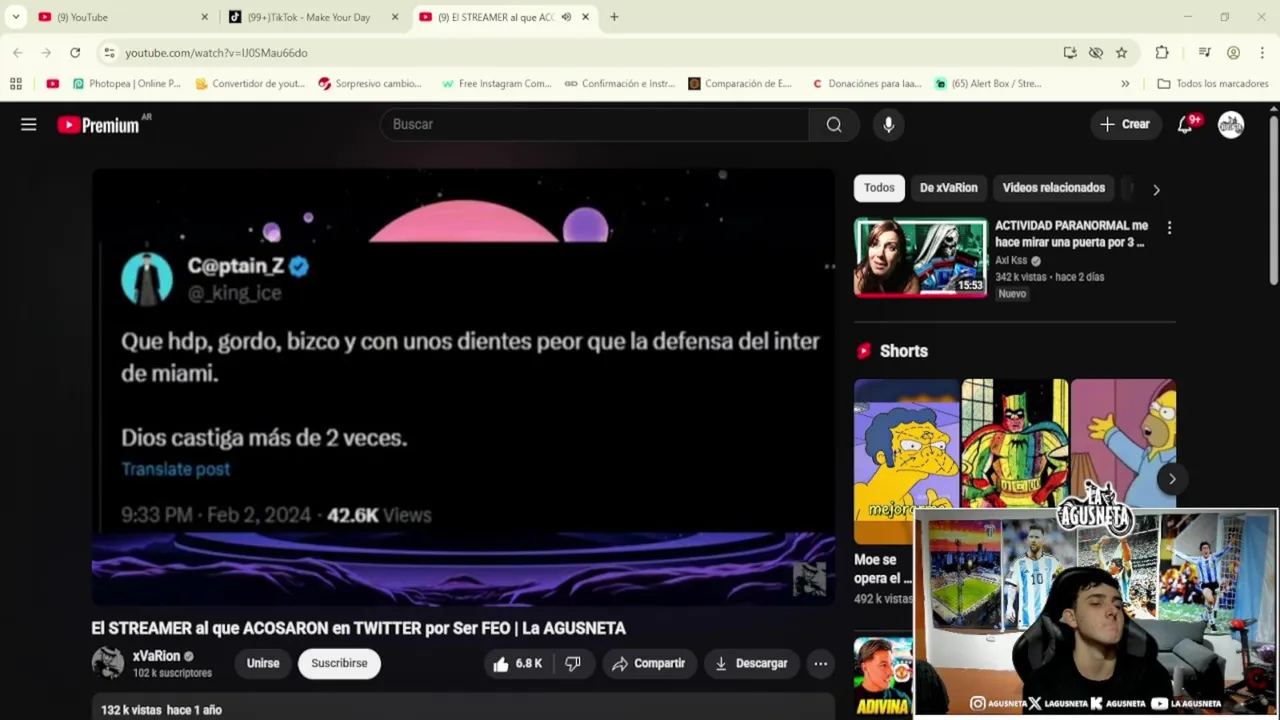Open notifications bell
The image size is (1280, 720).
1185,124
